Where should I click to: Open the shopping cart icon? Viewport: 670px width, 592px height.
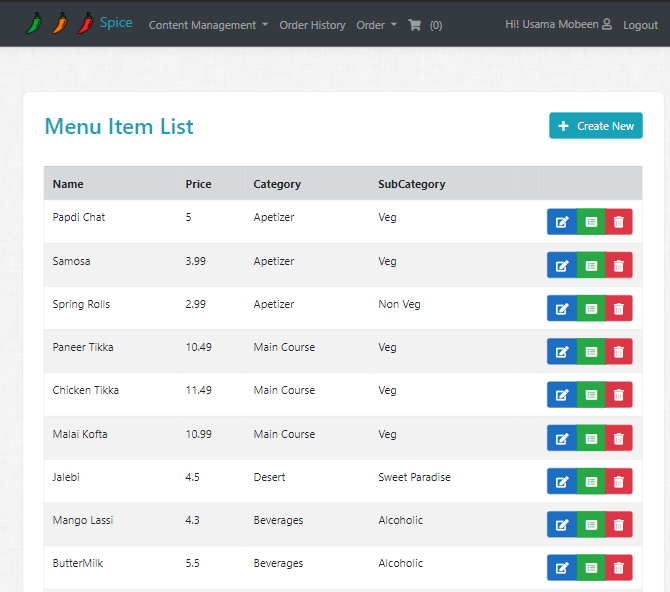[x=414, y=25]
